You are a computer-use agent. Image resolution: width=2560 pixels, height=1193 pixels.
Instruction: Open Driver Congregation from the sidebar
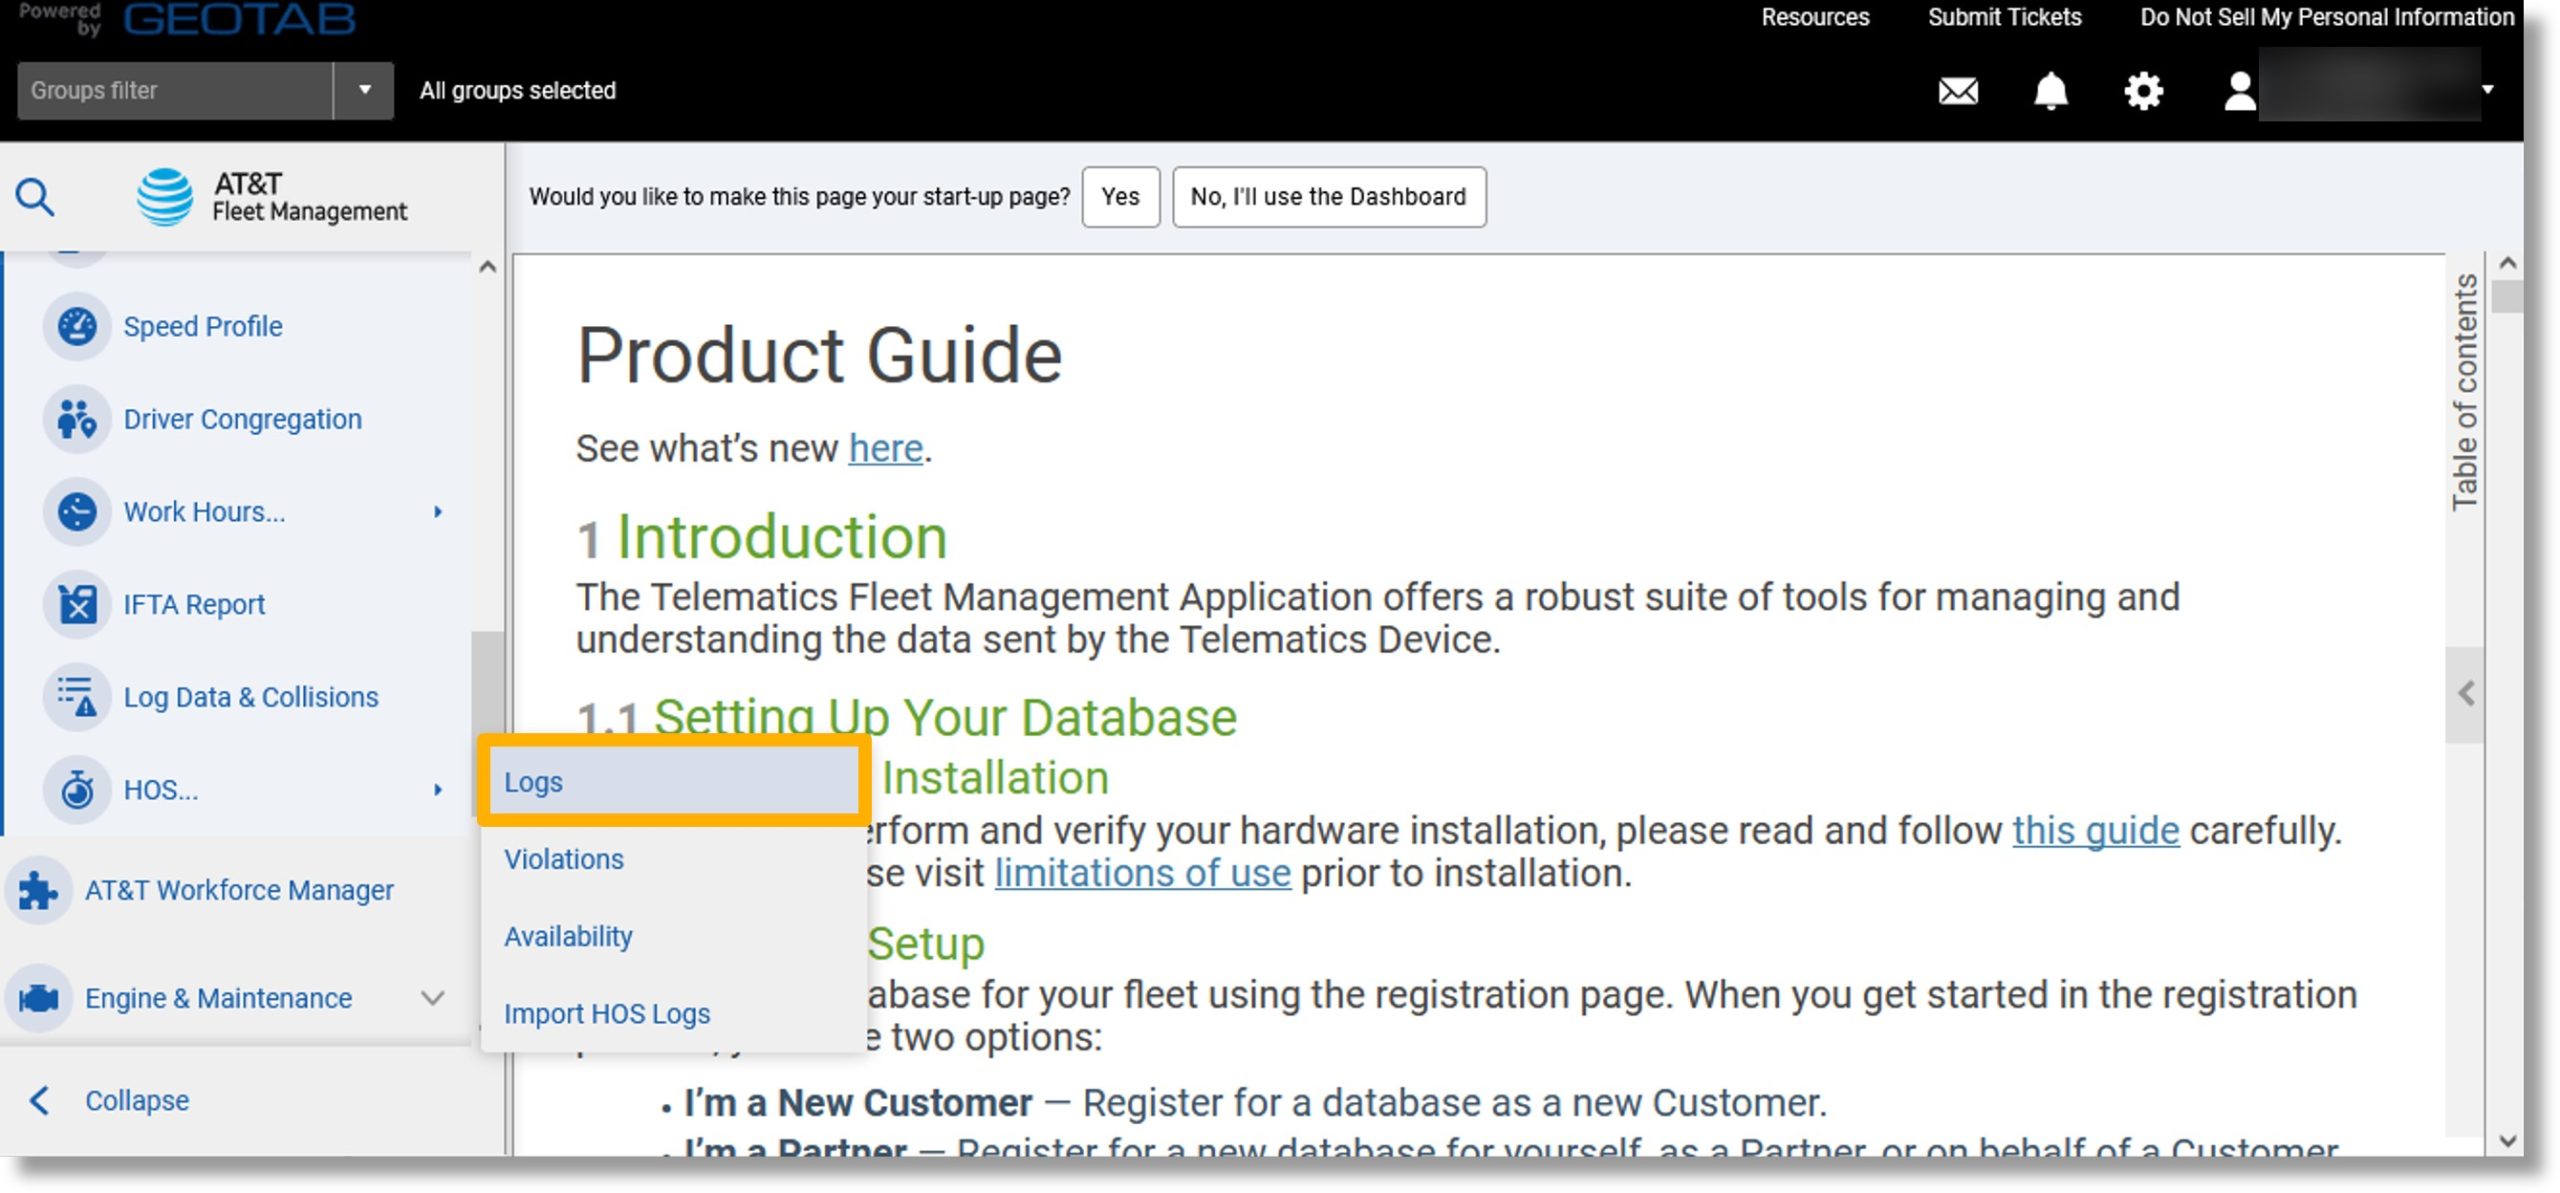point(243,419)
